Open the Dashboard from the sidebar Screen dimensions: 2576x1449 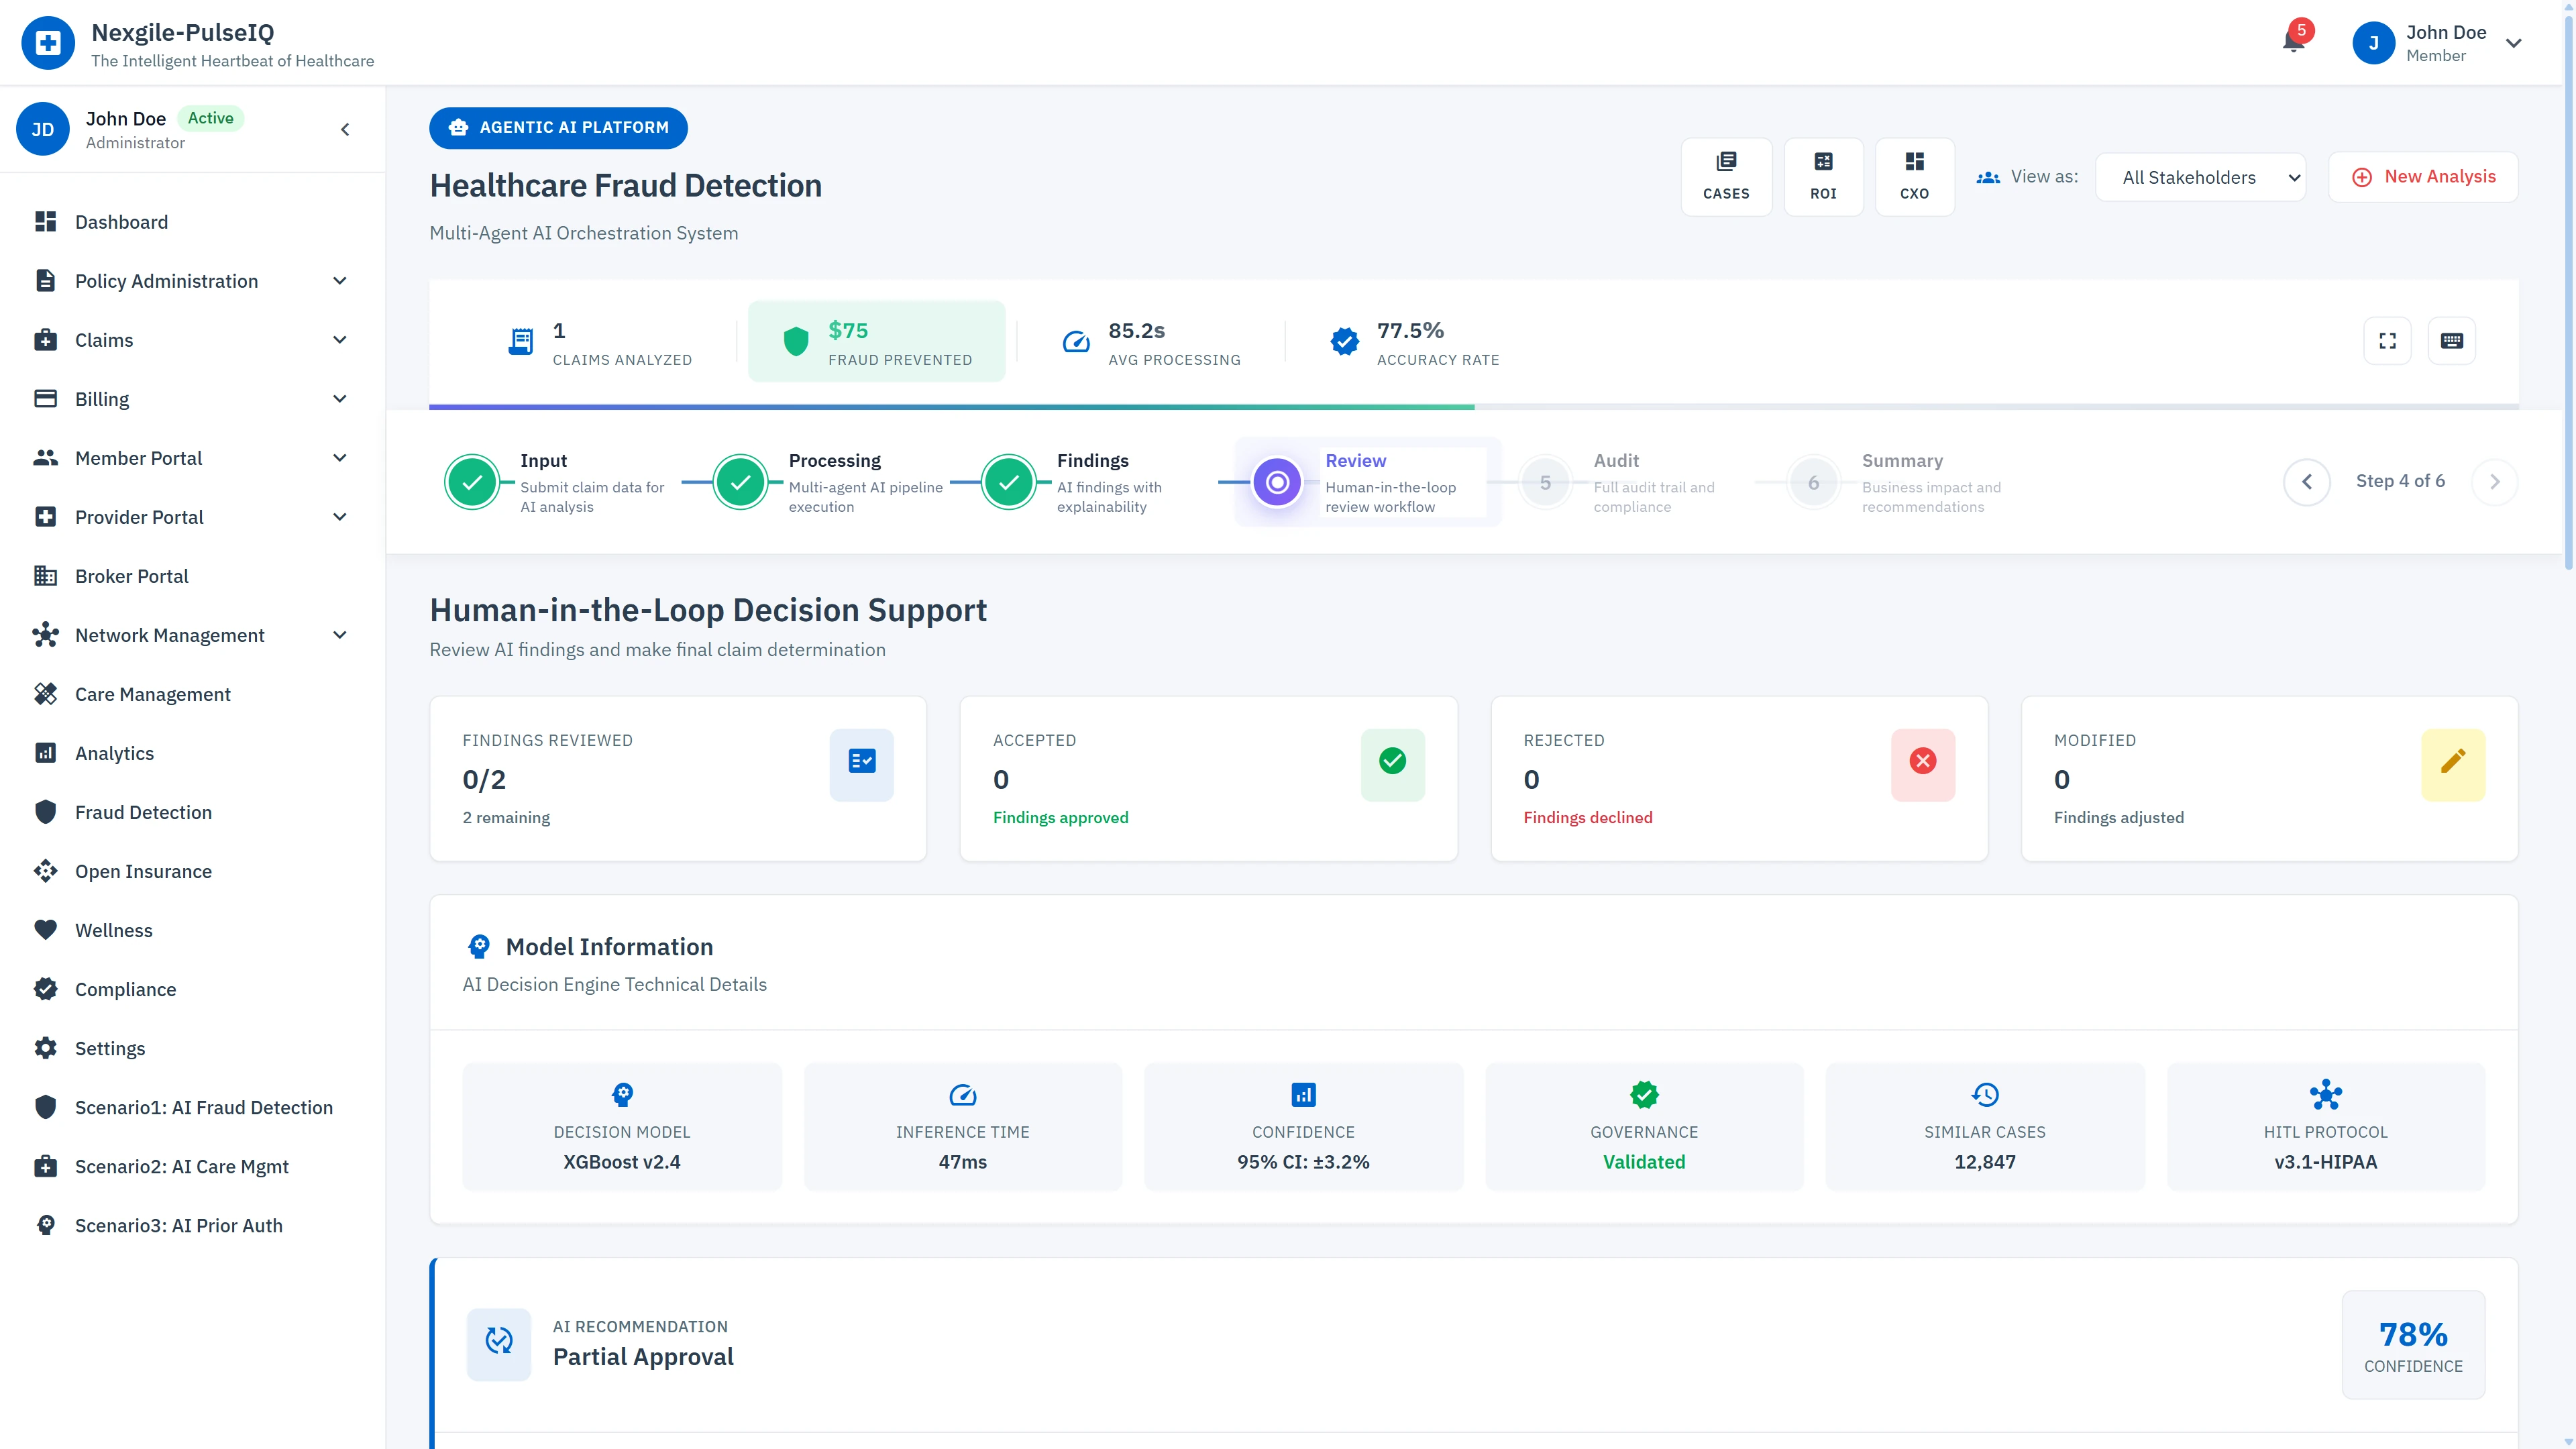point(121,221)
